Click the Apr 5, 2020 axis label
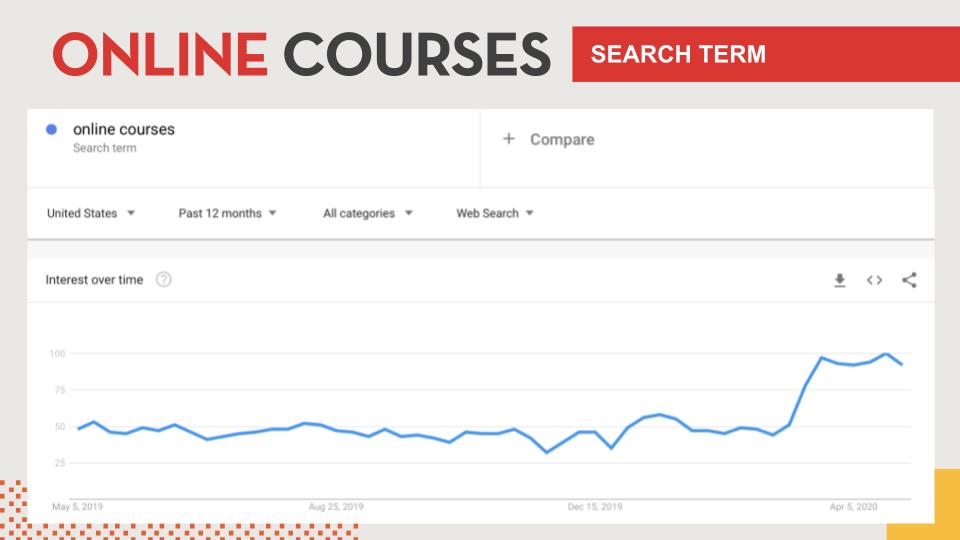This screenshot has width=960, height=540. click(853, 506)
